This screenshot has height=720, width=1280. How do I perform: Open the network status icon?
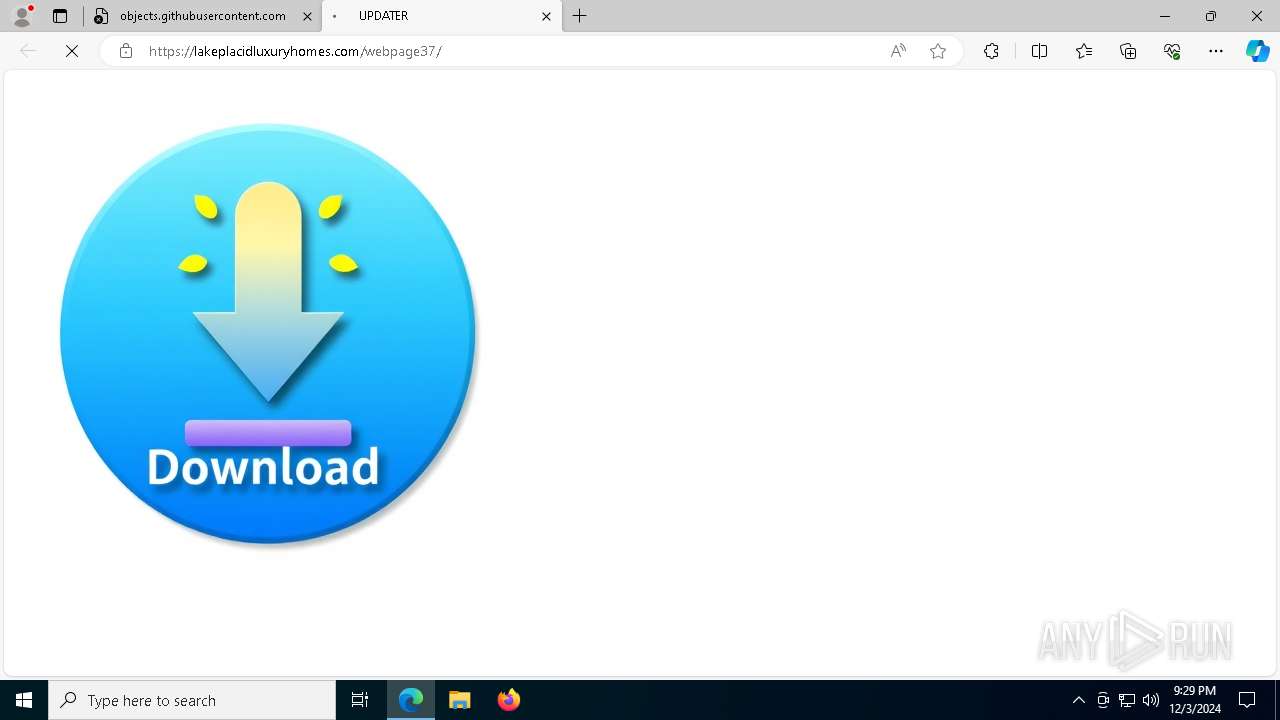[x=1127, y=700]
